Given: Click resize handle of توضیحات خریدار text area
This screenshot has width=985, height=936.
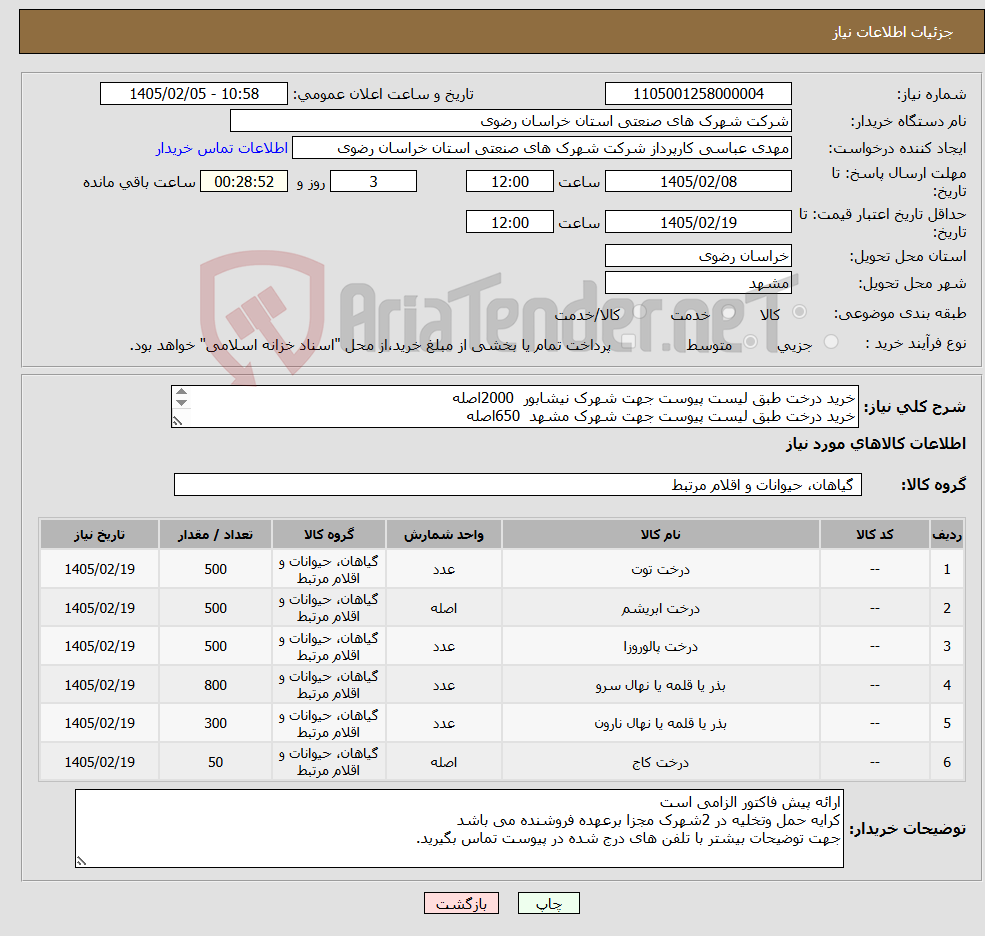Looking at the screenshot, I should tap(81, 862).
